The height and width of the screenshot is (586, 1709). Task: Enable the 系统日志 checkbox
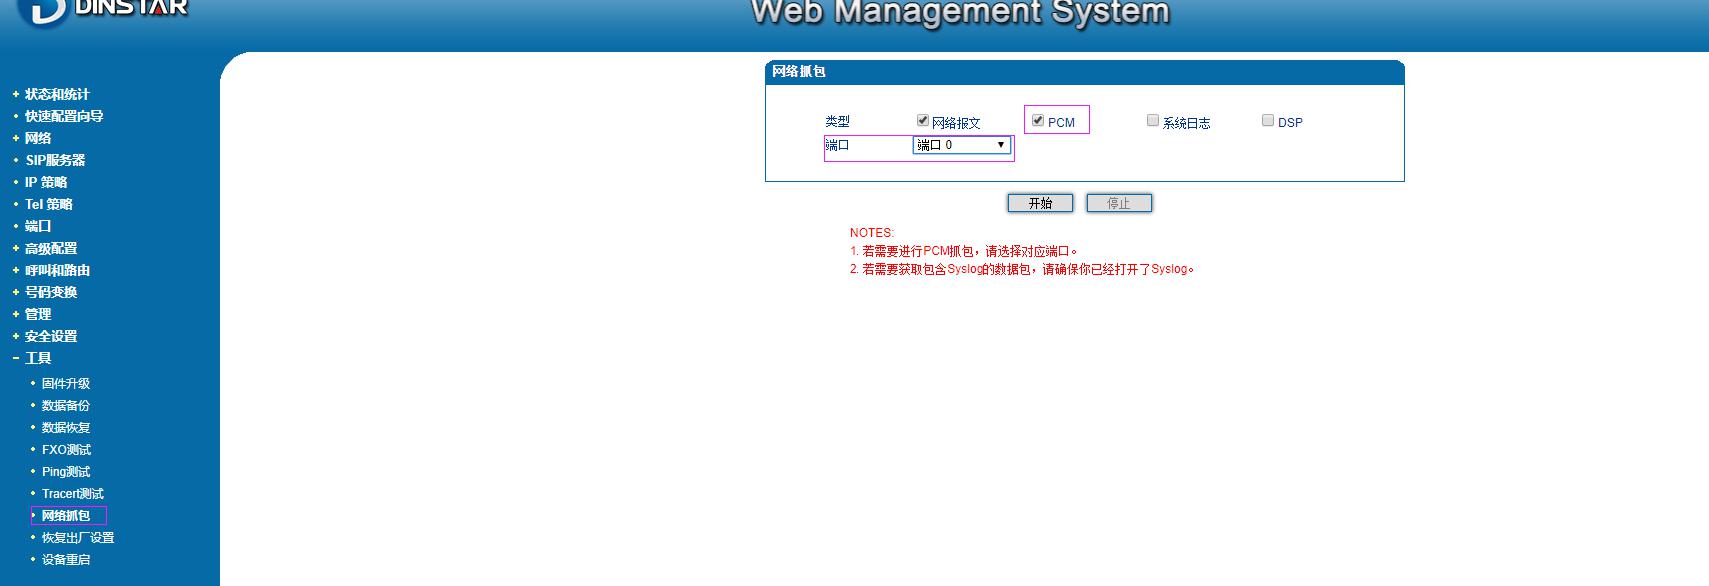click(1153, 120)
